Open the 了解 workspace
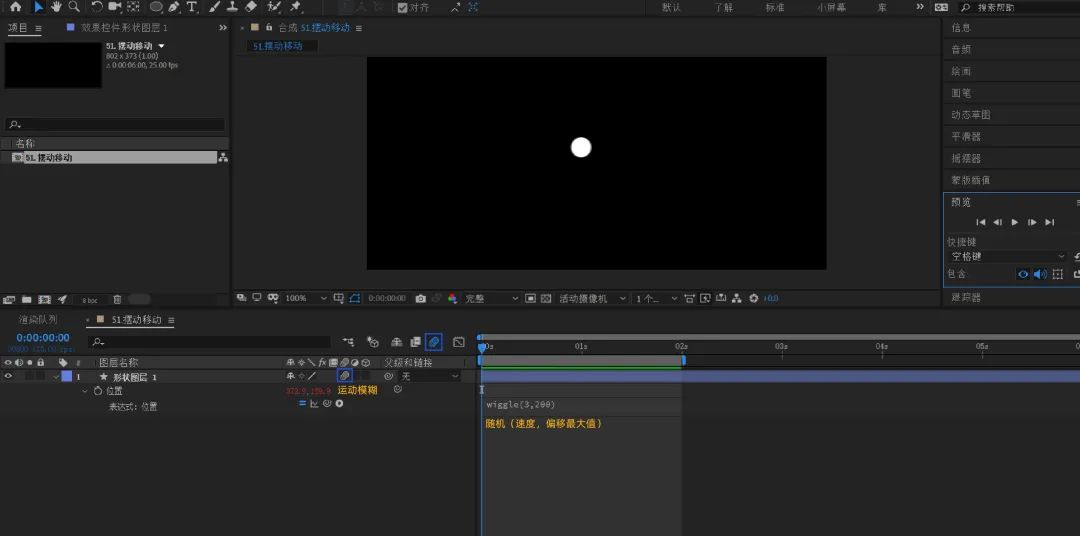This screenshot has height=536, width=1080. pyautogui.click(x=723, y=8)
